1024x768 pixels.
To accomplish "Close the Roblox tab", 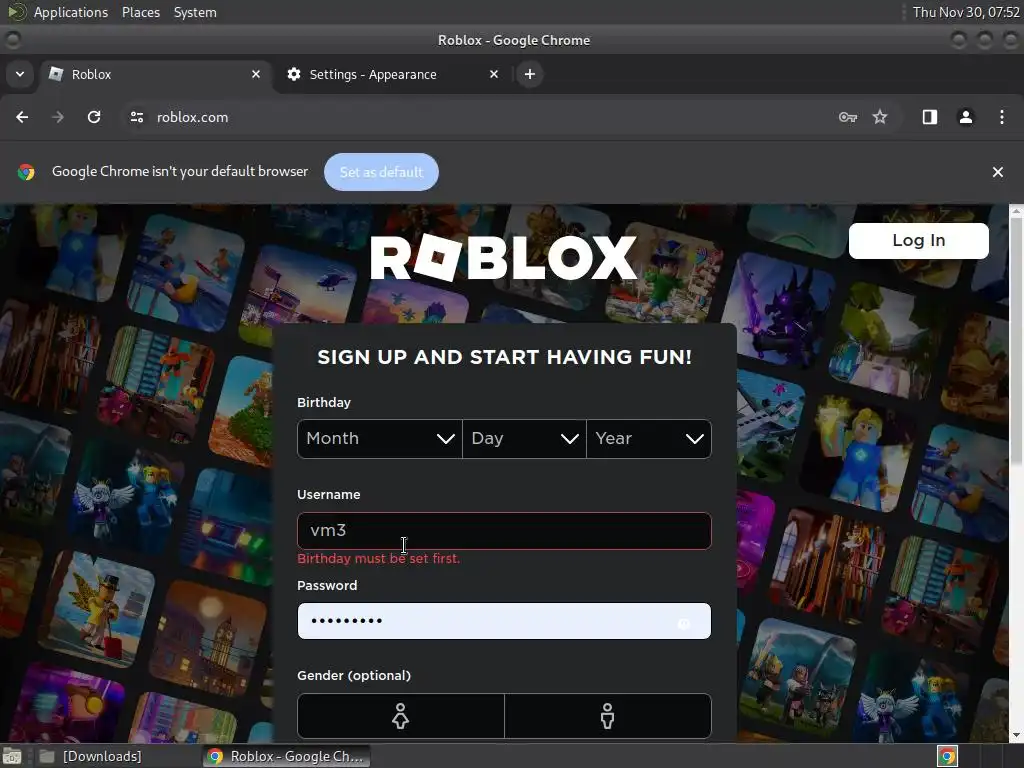I will [256, 74].
